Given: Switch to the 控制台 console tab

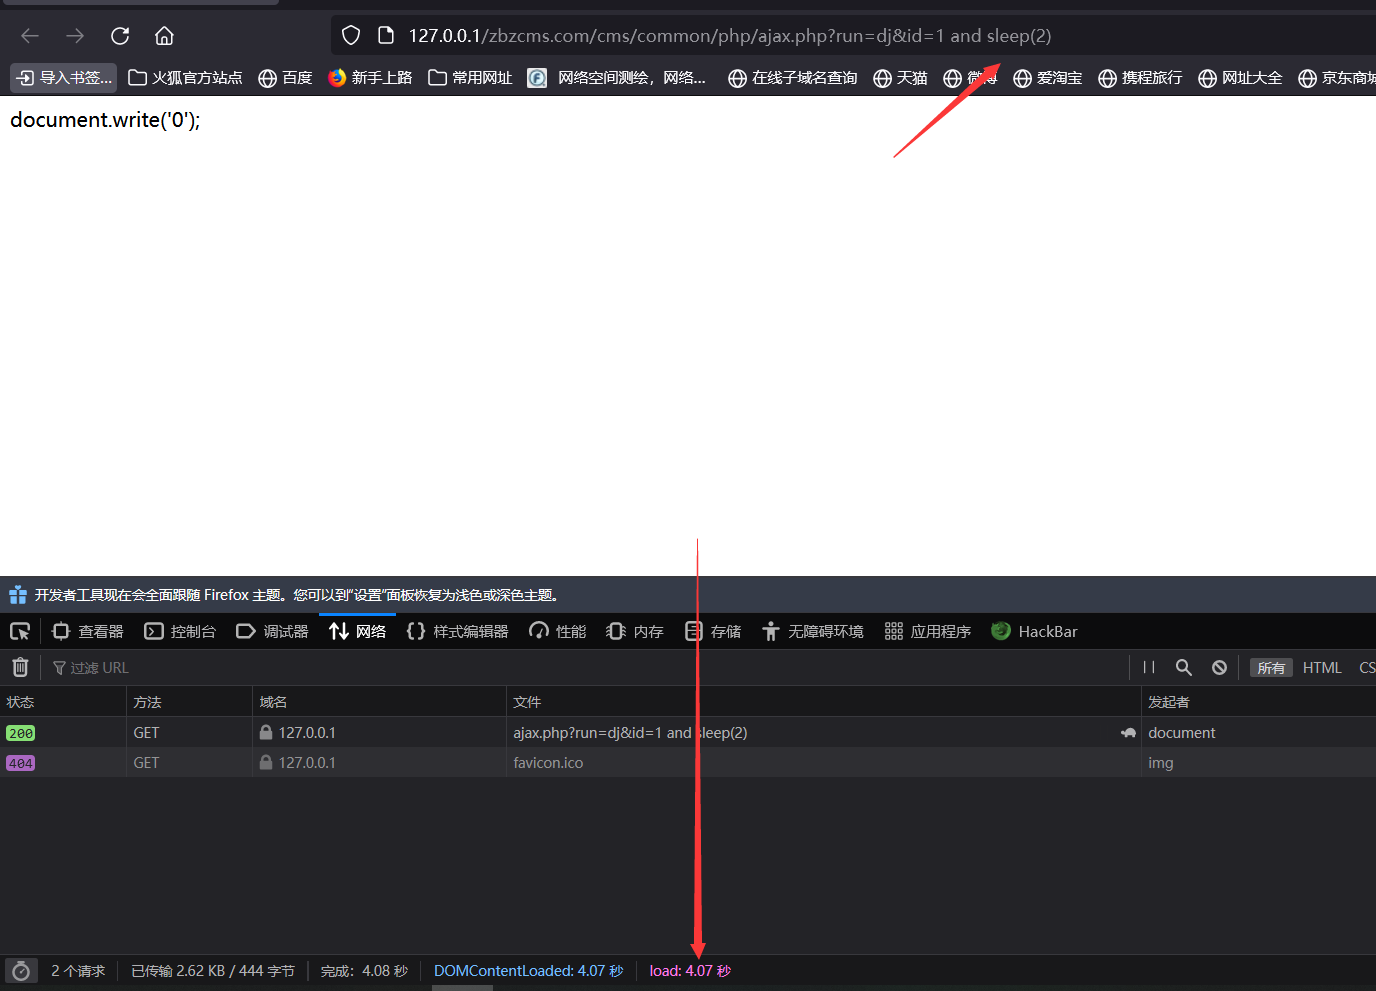Looking at the screenshot, I should pos(180,631).
